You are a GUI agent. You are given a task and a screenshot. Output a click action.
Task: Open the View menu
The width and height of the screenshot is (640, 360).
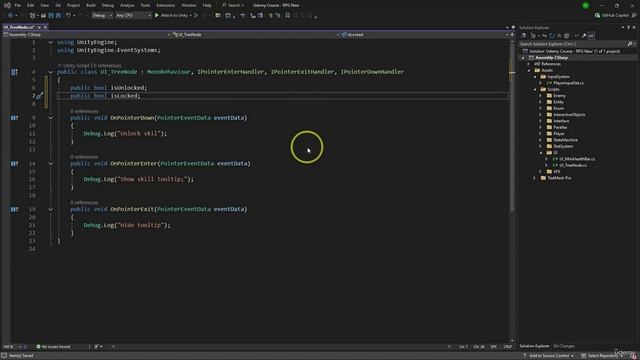coord(44,5)
